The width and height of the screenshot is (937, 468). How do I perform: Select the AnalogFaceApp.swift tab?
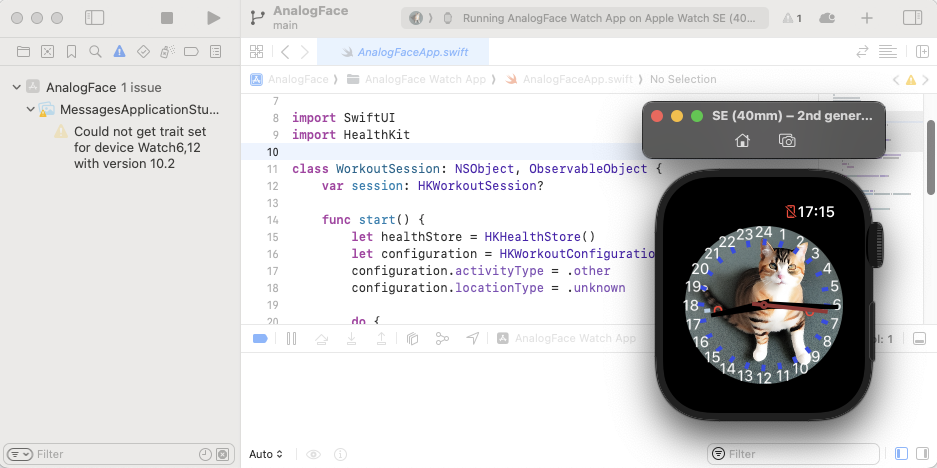(403, 52)
